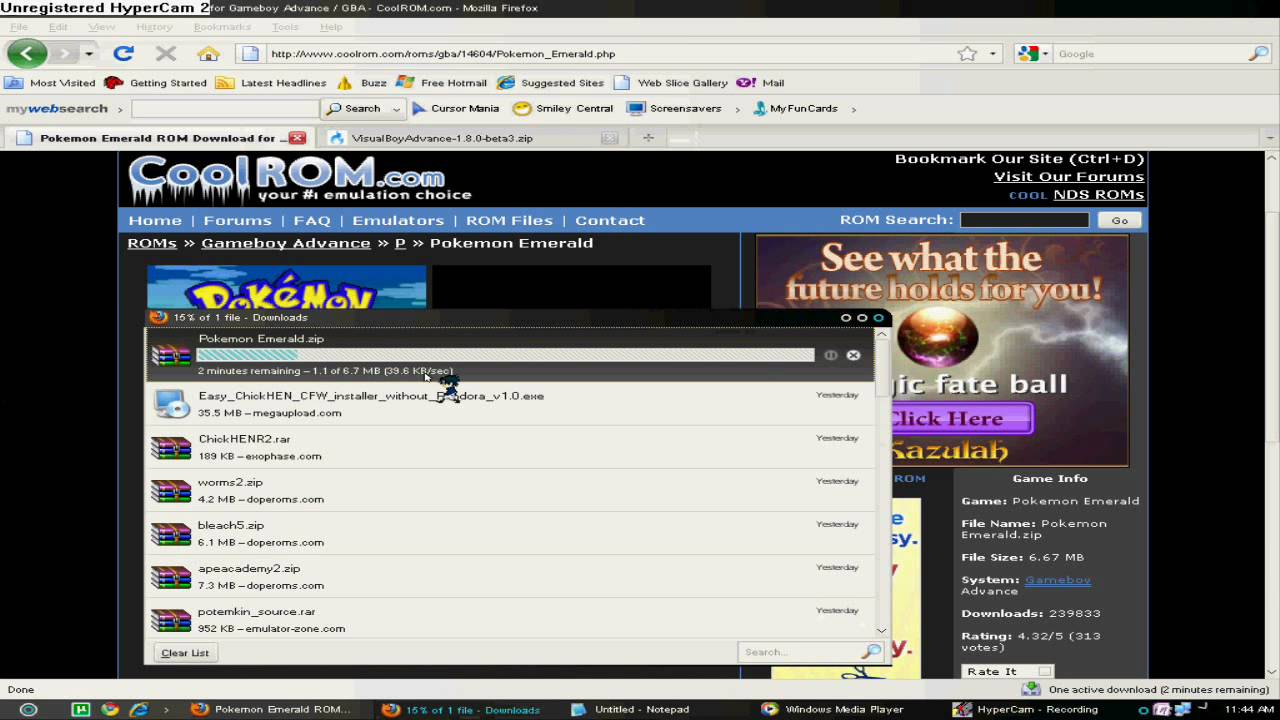Open a new tab with the plus button
This screenshot has width=1280, height=720.
[648, 138]
